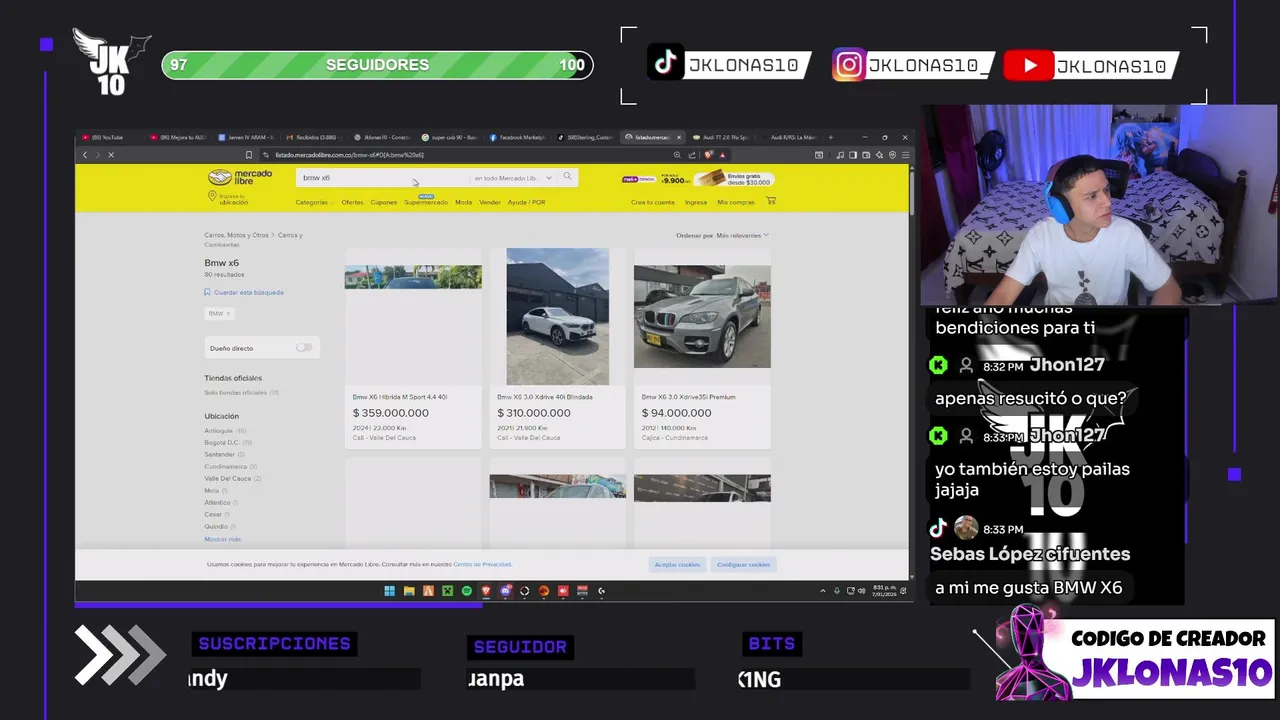Remove the BMW filter chip with X
This screenshot has height=720, width=1280.
228,313
